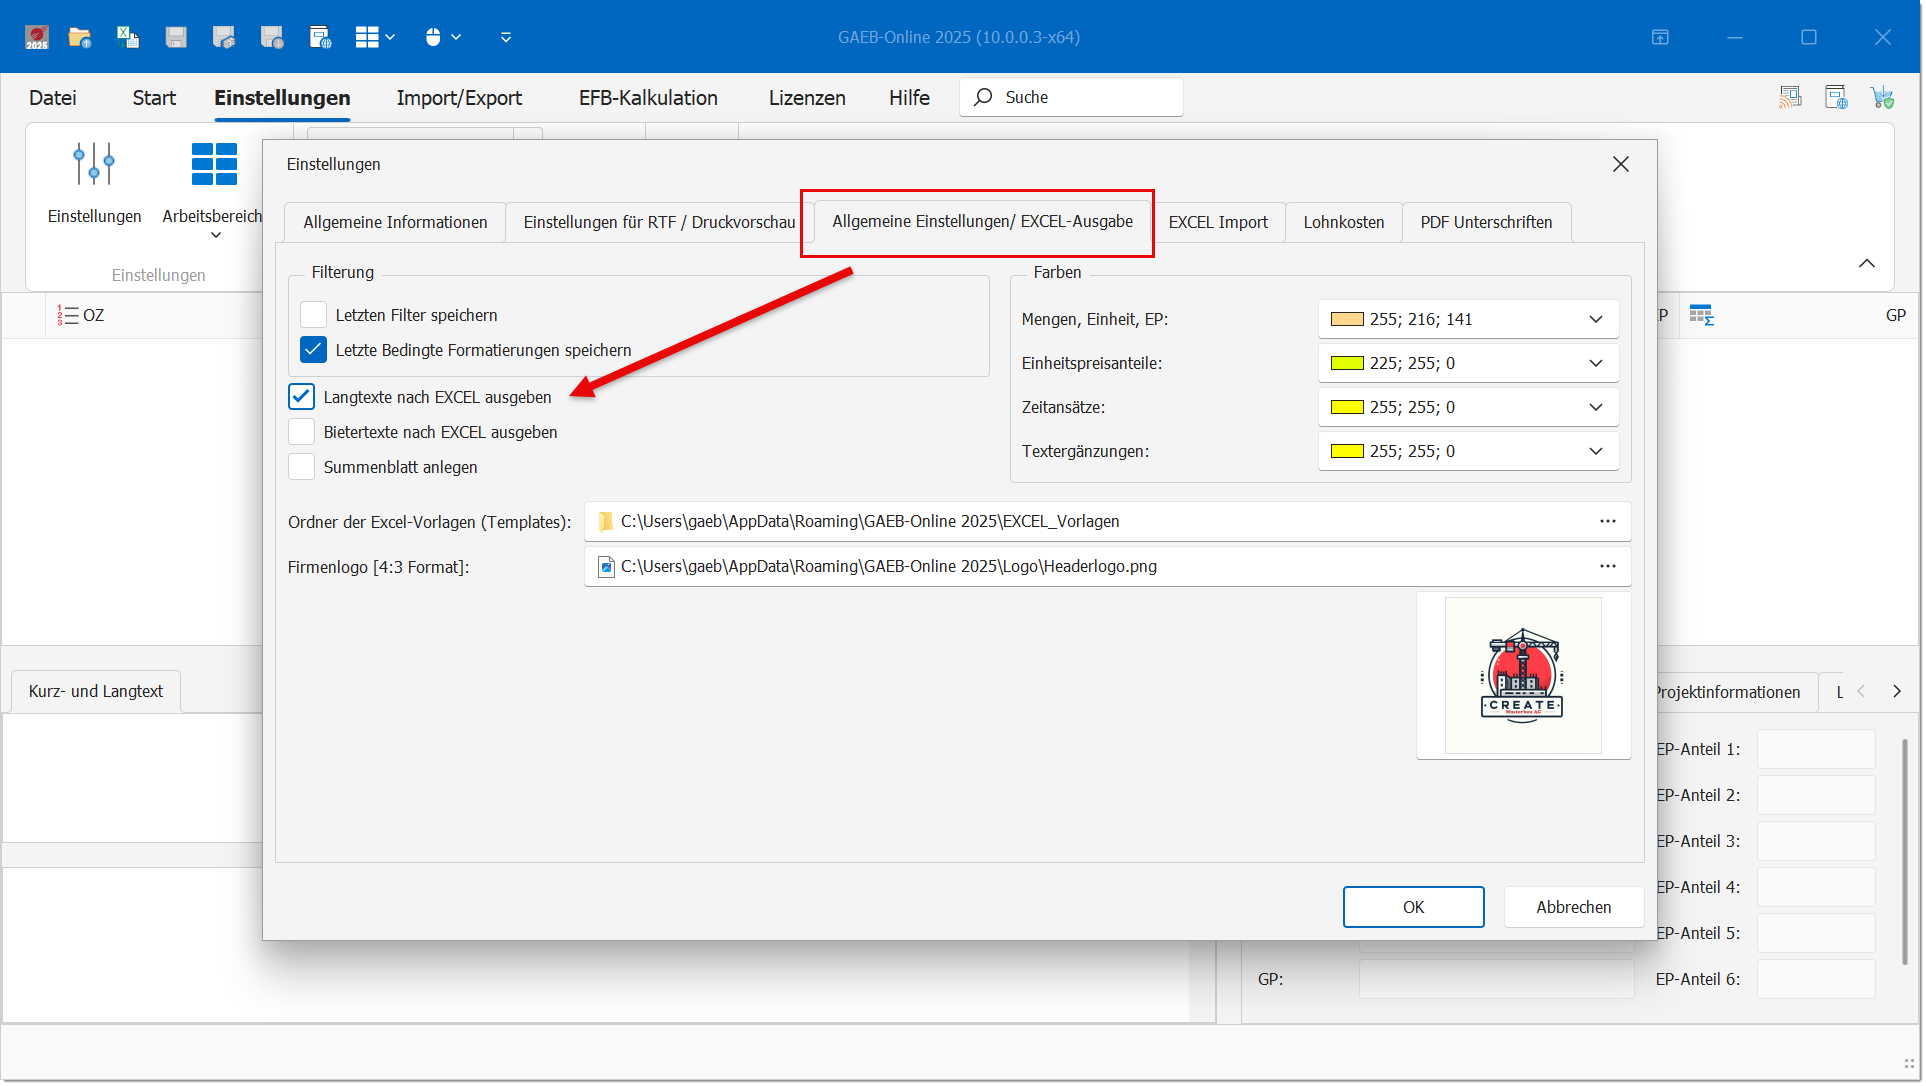Click the Arbeitsbereich grid icon
The image size is (1926, 1086).
[x=214, y=164]
